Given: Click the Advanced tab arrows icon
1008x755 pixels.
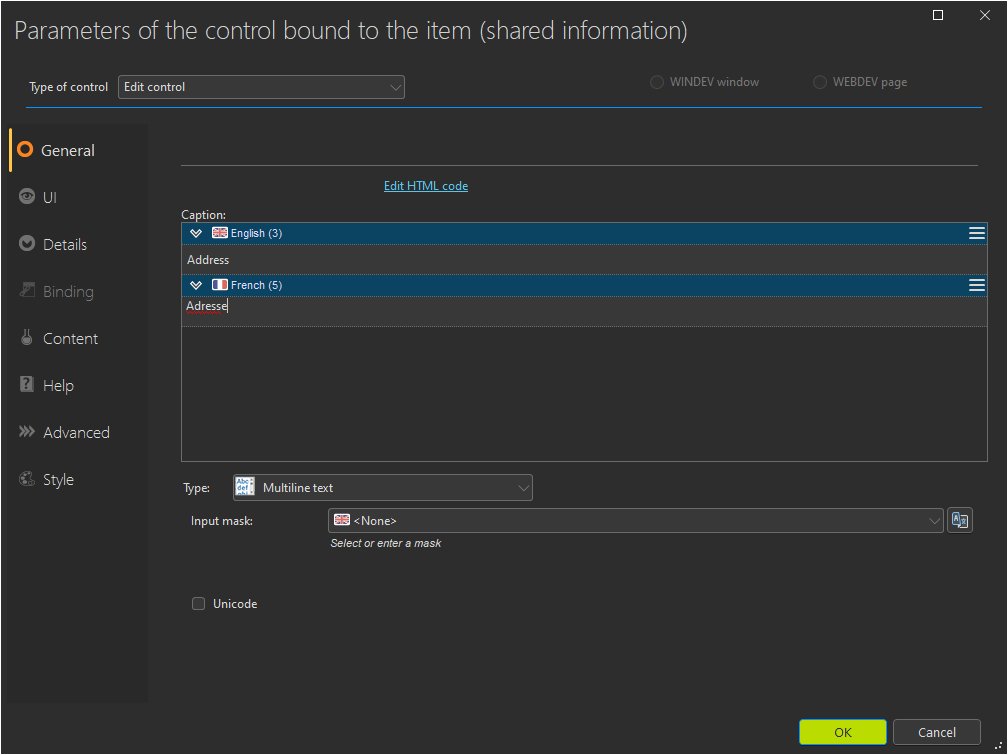Looking at the screenshot, I should [x=27, y=432].
